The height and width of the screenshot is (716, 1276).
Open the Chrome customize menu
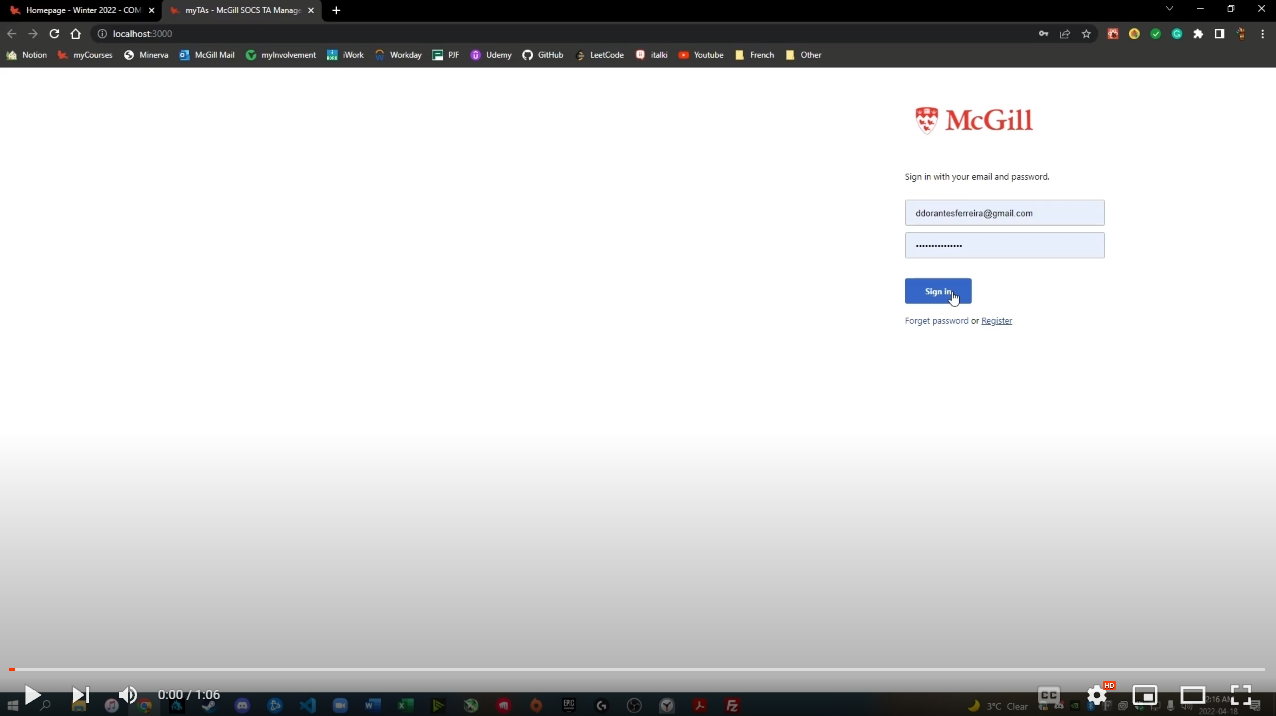(x=1262, y=33)
